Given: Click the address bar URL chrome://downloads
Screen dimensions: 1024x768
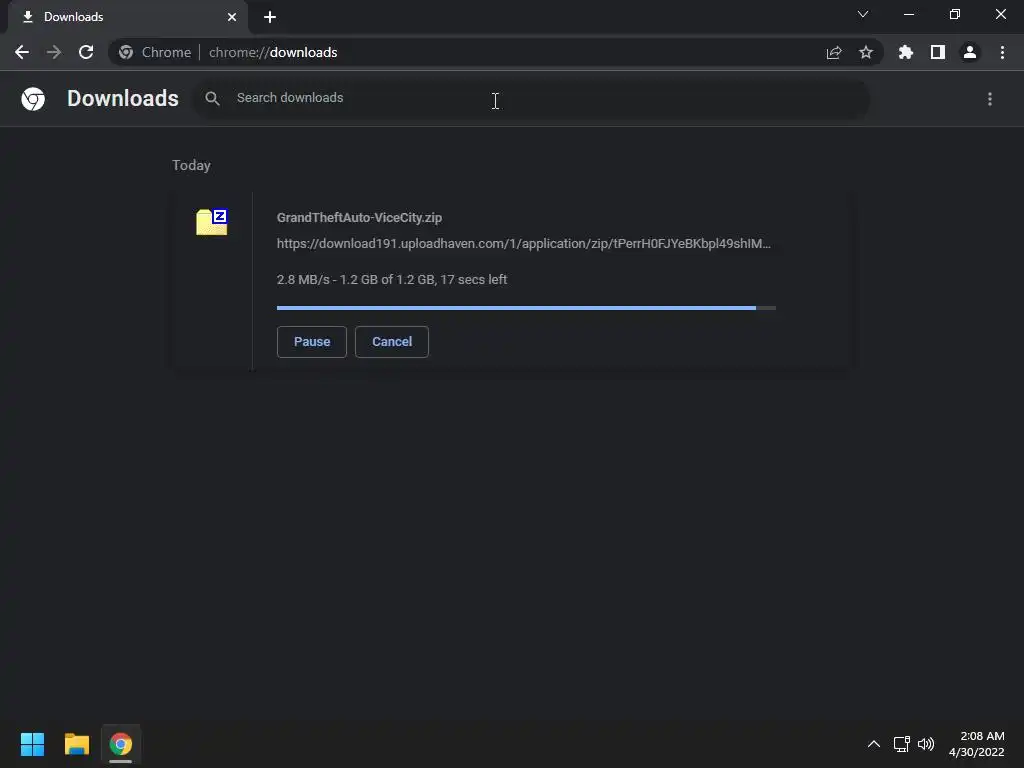Looking at the screenshot, I should [273, 52].
